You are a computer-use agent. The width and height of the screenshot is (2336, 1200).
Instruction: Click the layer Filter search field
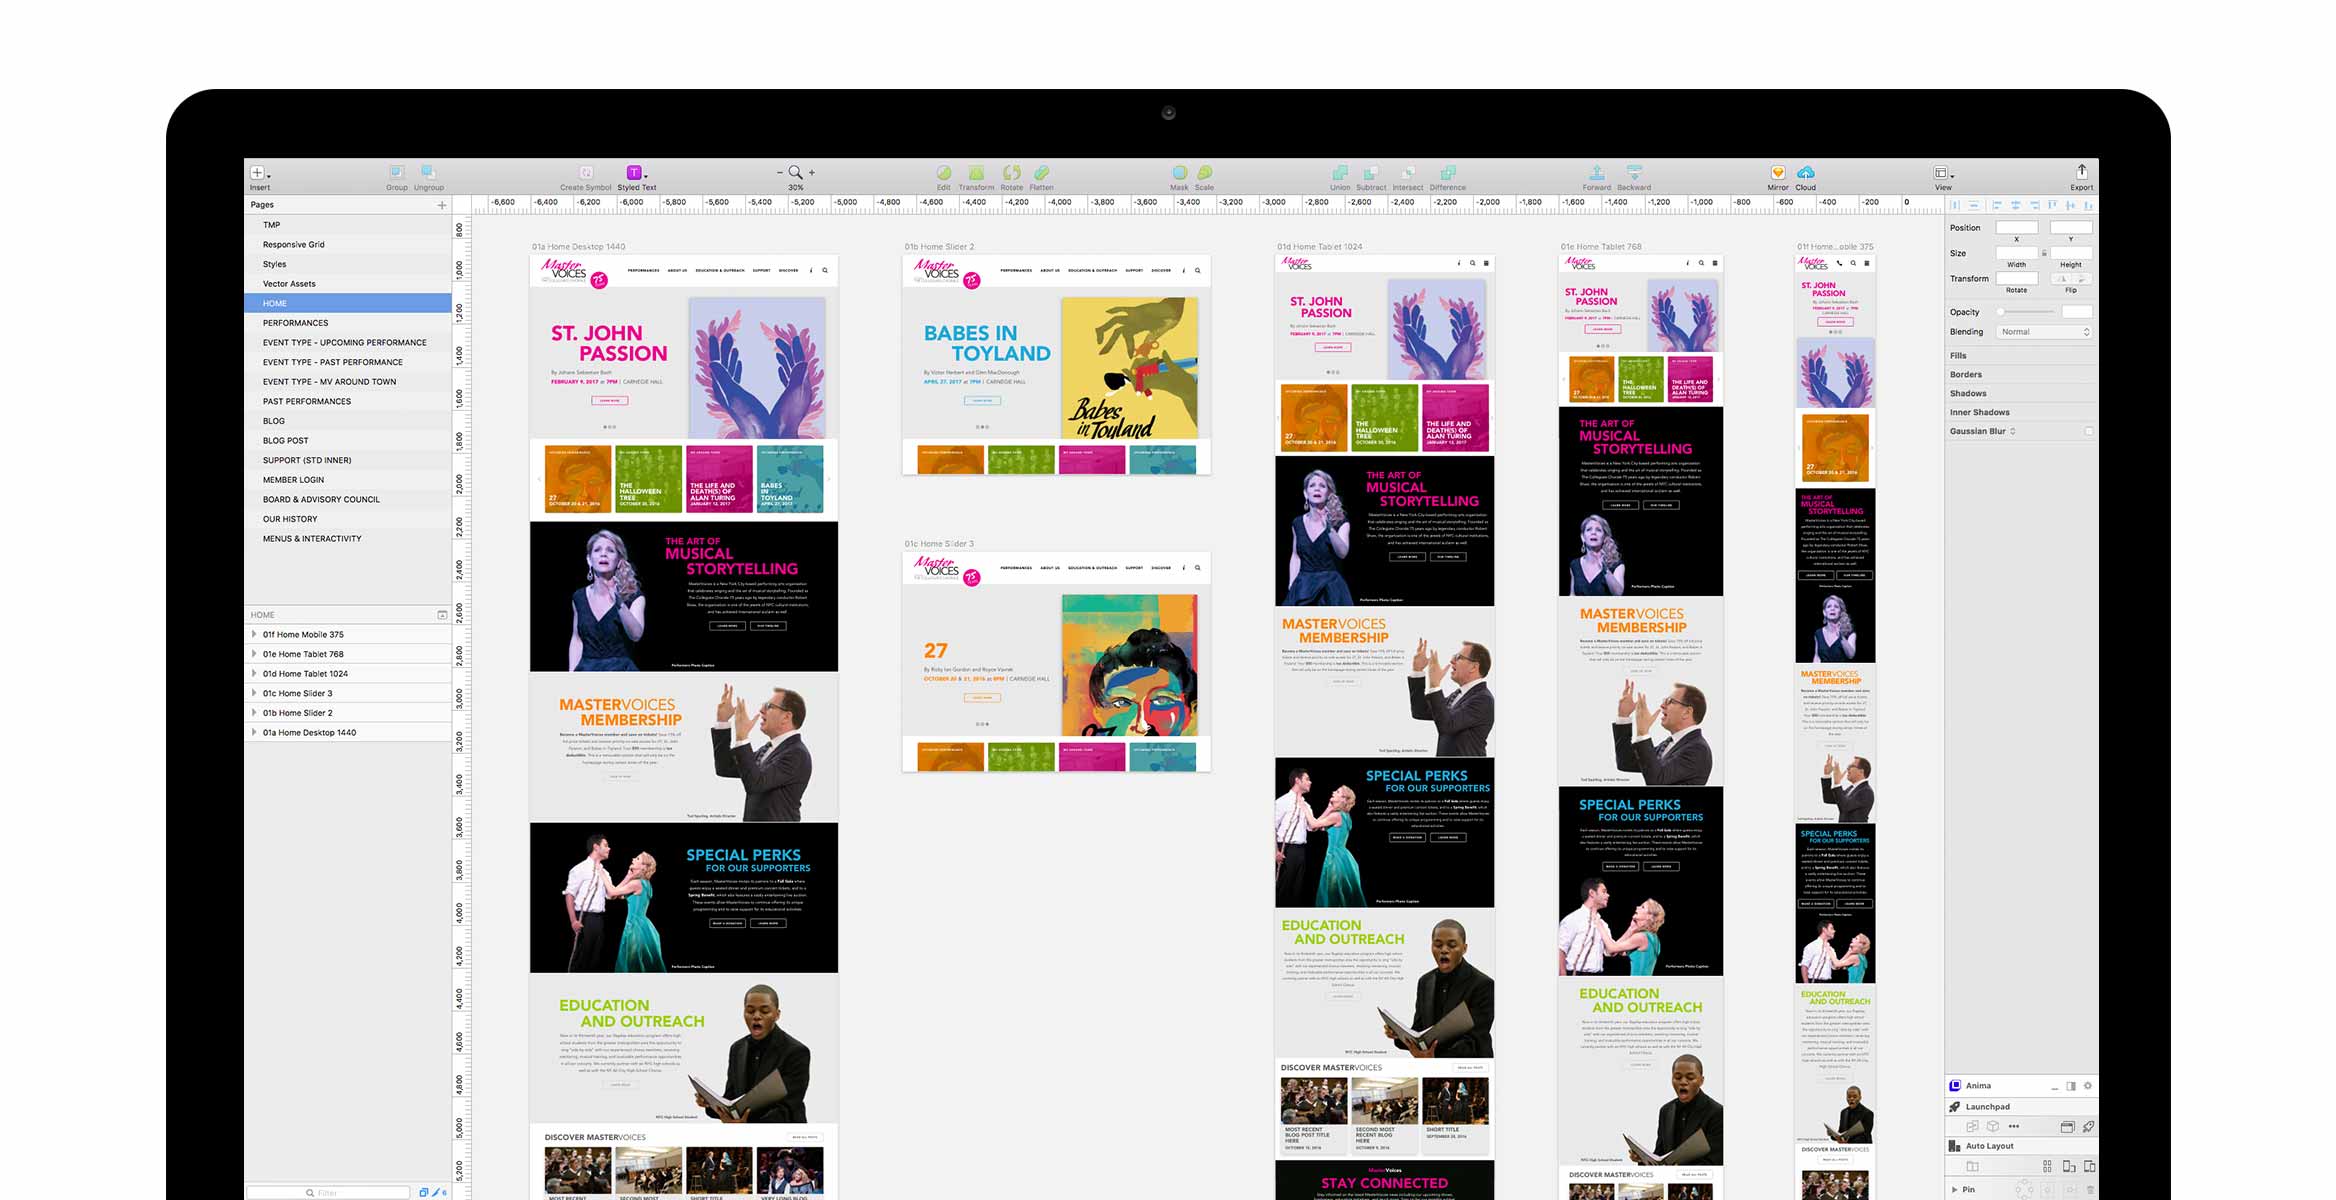pyautogui.click(x=328, y=1192)
